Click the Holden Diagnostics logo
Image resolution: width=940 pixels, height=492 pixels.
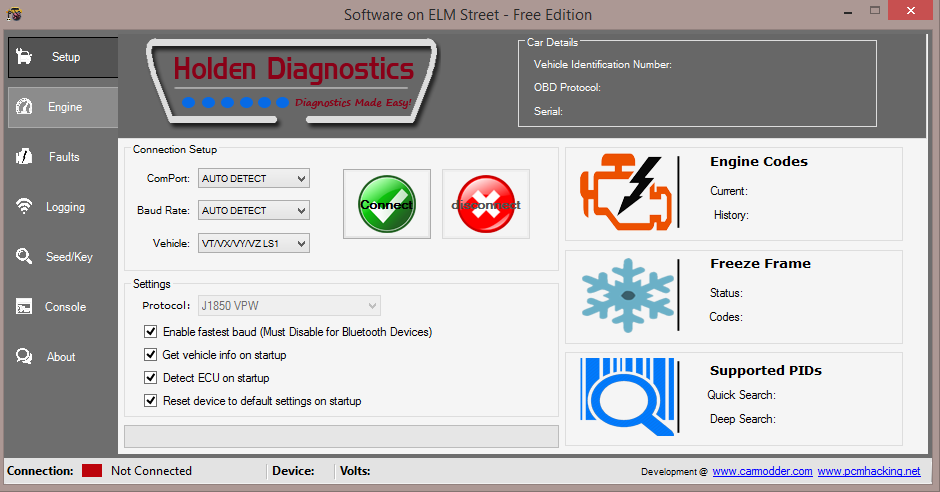pyautogui.click(x=292, y=83)
